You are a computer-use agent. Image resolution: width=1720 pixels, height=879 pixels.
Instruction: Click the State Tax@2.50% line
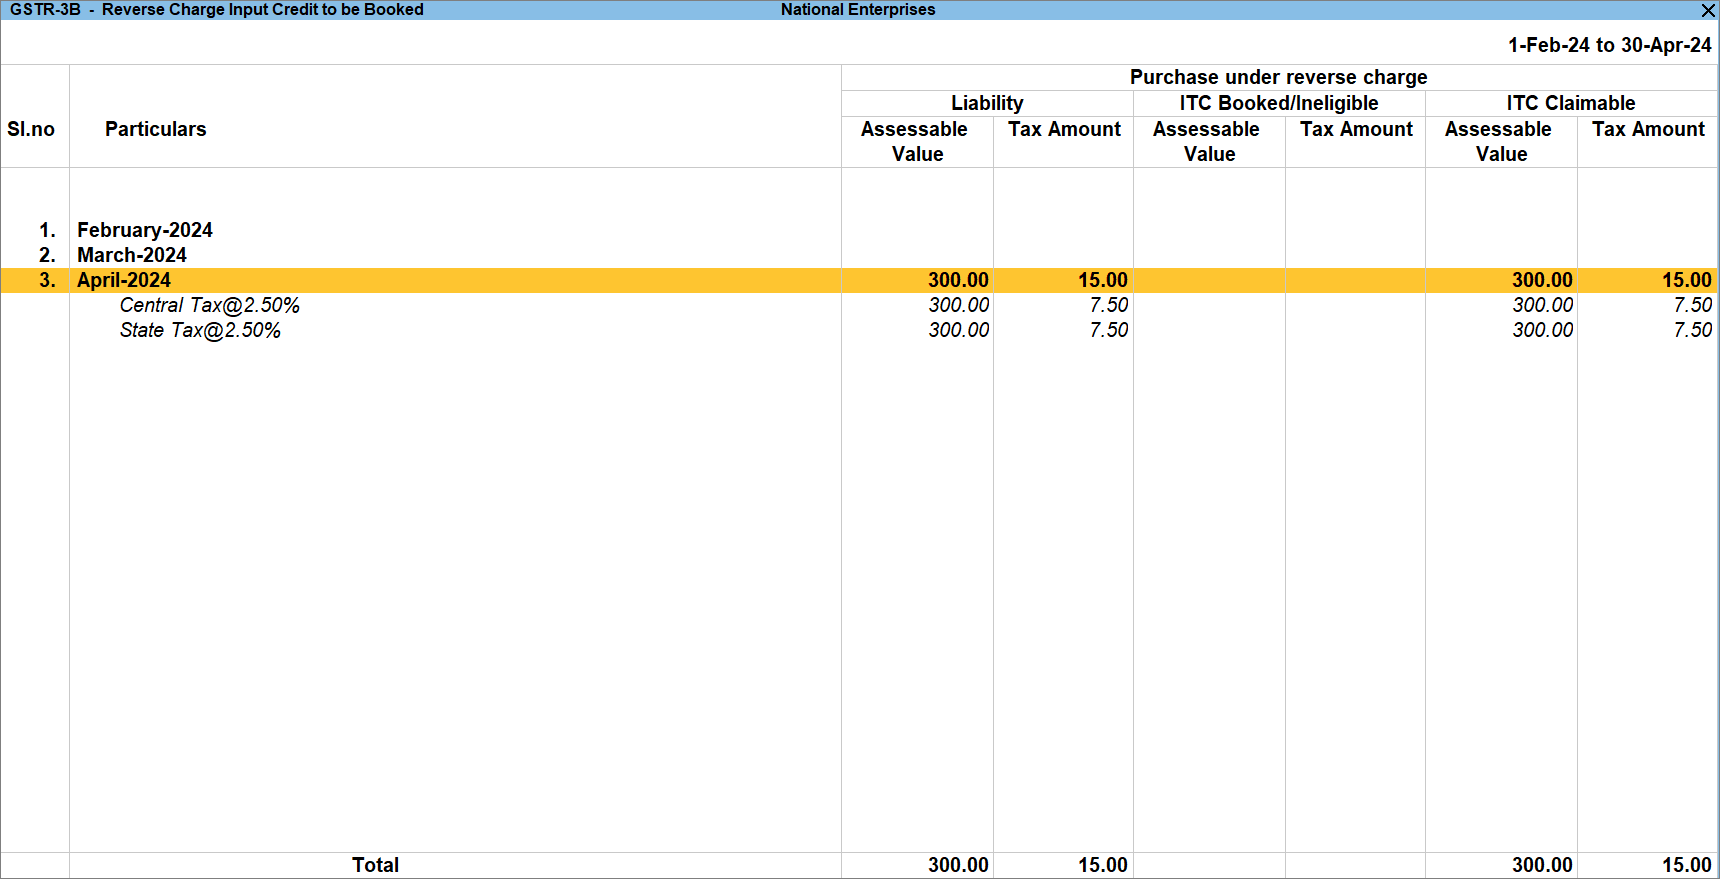coord(200,330)
